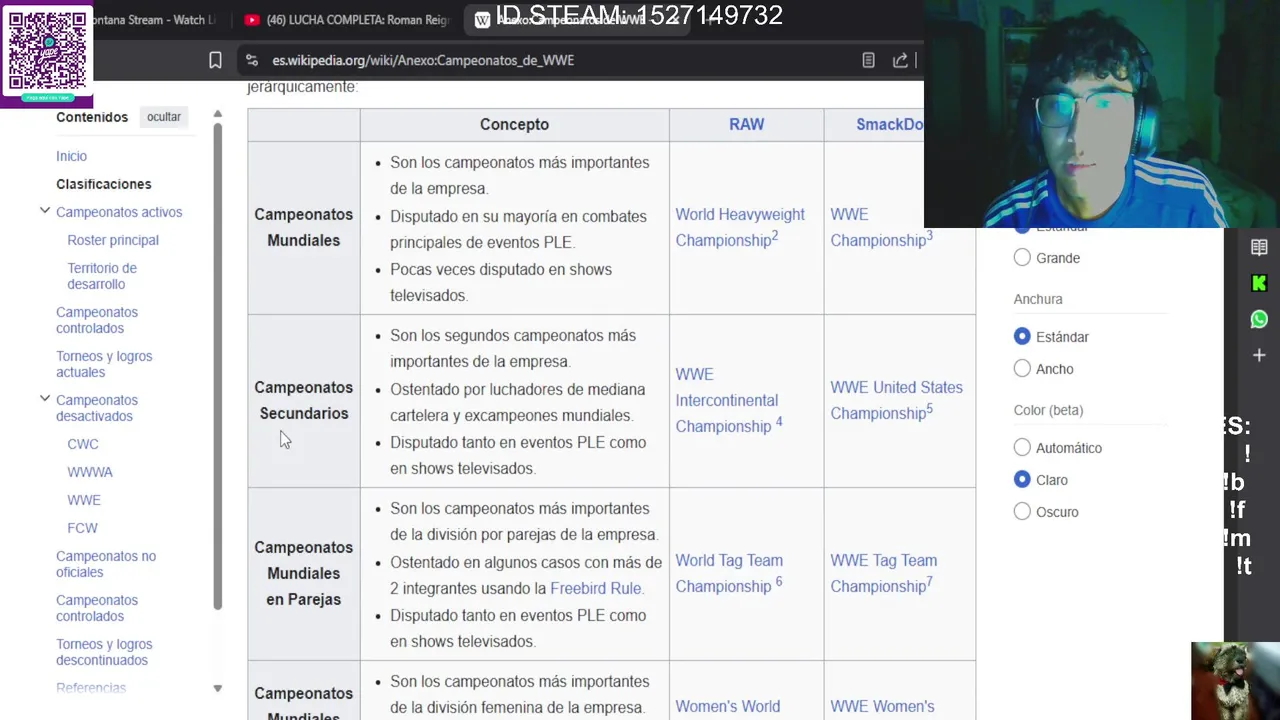The image size is (1280, 720).
Task: Collapse the Campeonatos activos section in contents
Action: 45,211
